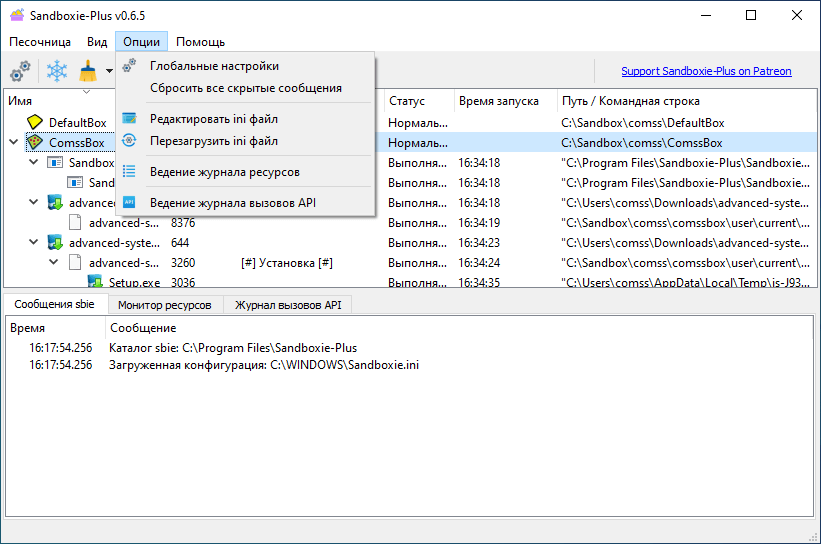Collapse the Sandbox process tree node

[34, 162]
